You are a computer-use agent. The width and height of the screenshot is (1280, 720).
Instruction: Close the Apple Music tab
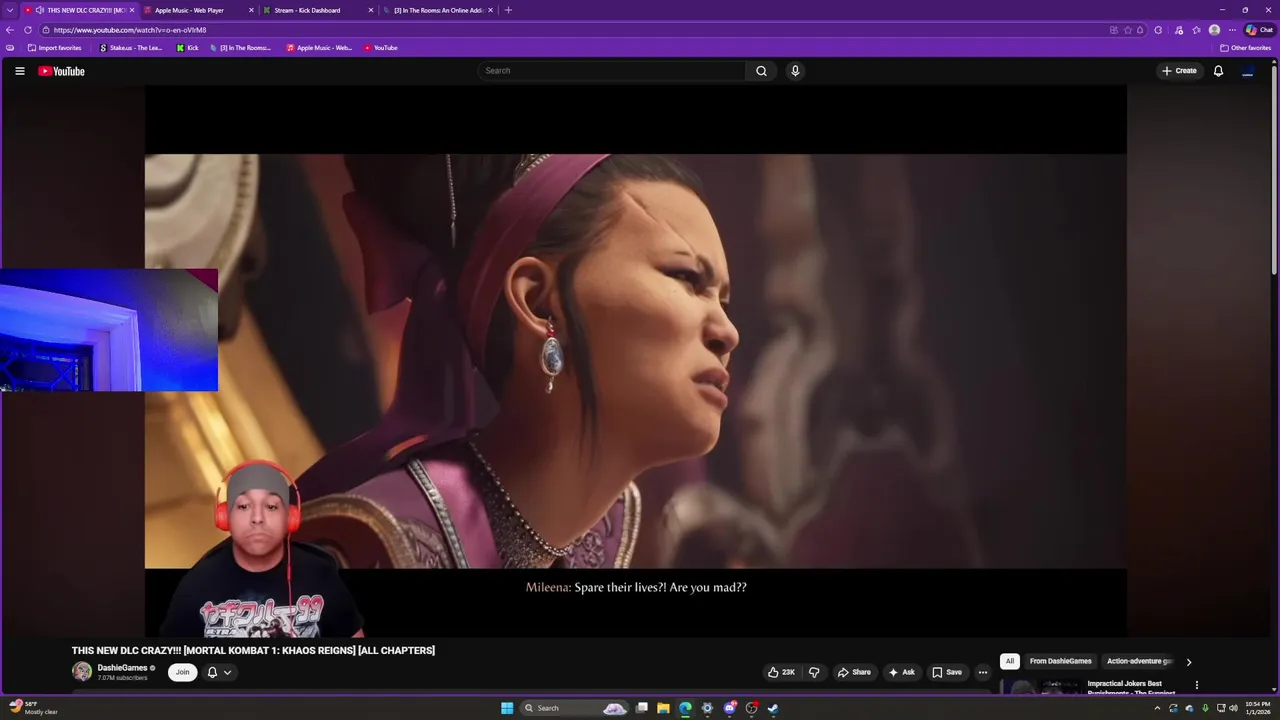click(251, 10)
